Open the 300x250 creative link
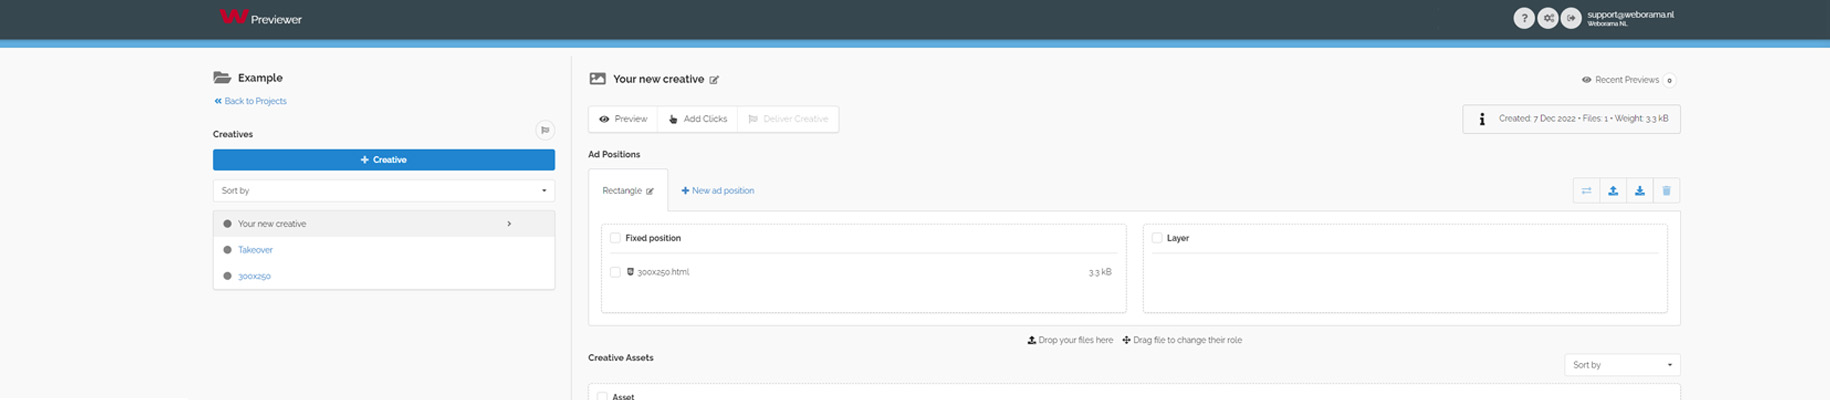The width and height of the screenshot is (1830, 400). (x=254, y=276)
